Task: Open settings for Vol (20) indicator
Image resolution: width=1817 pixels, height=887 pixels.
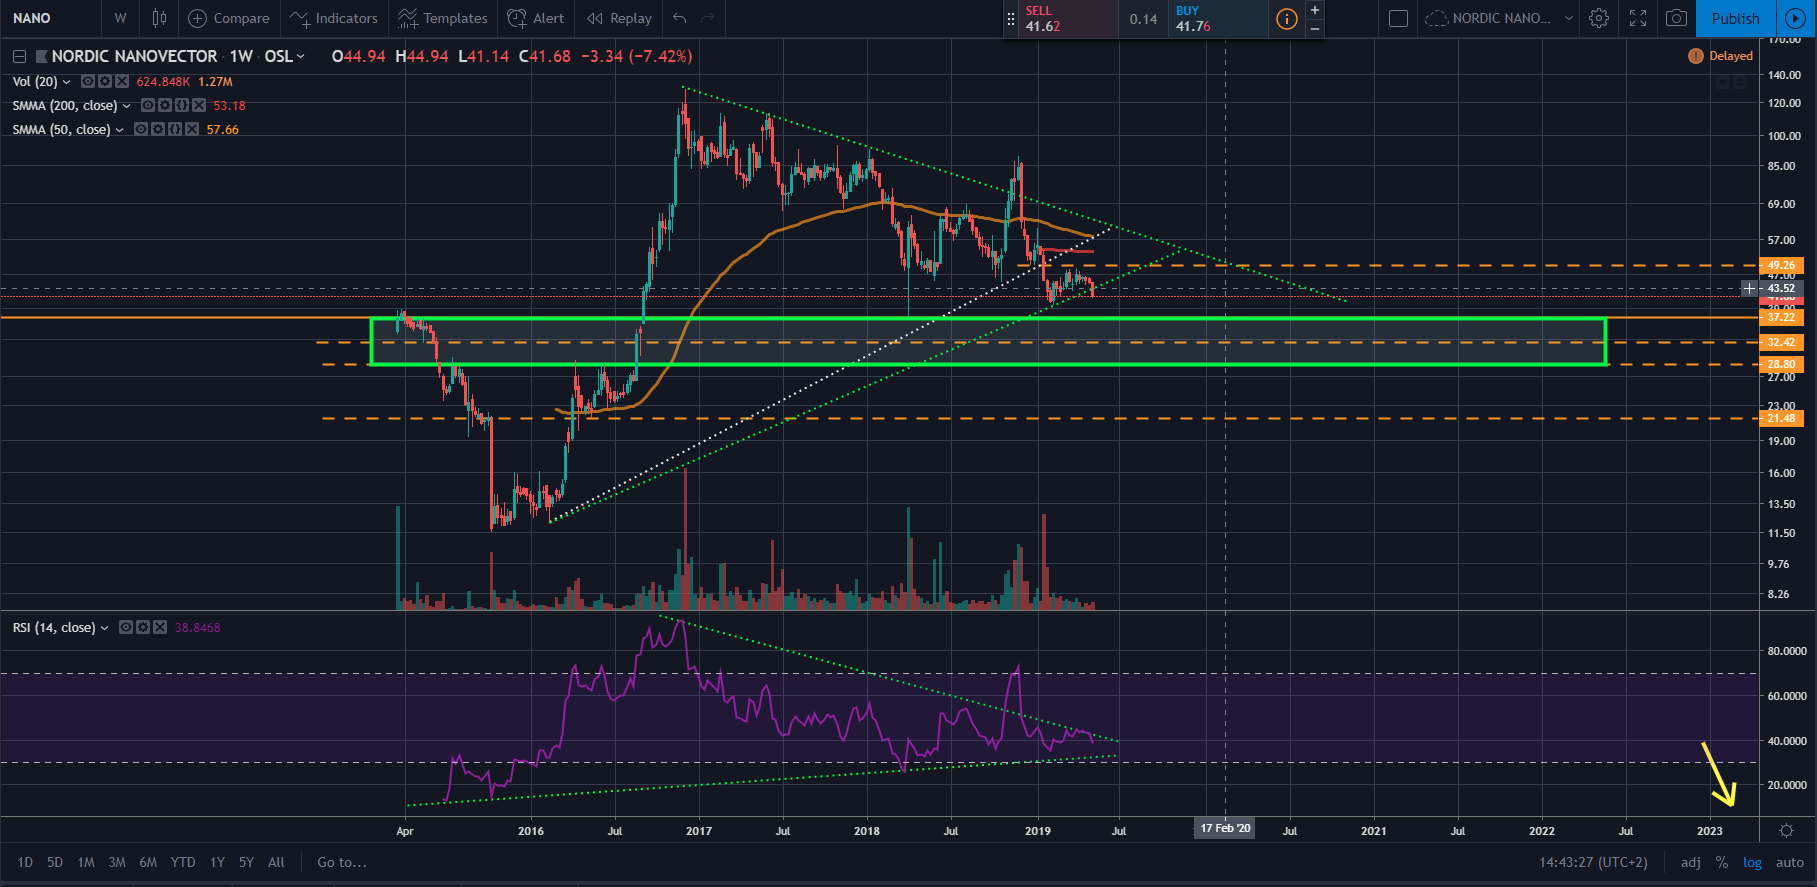Action: (104, 81)
